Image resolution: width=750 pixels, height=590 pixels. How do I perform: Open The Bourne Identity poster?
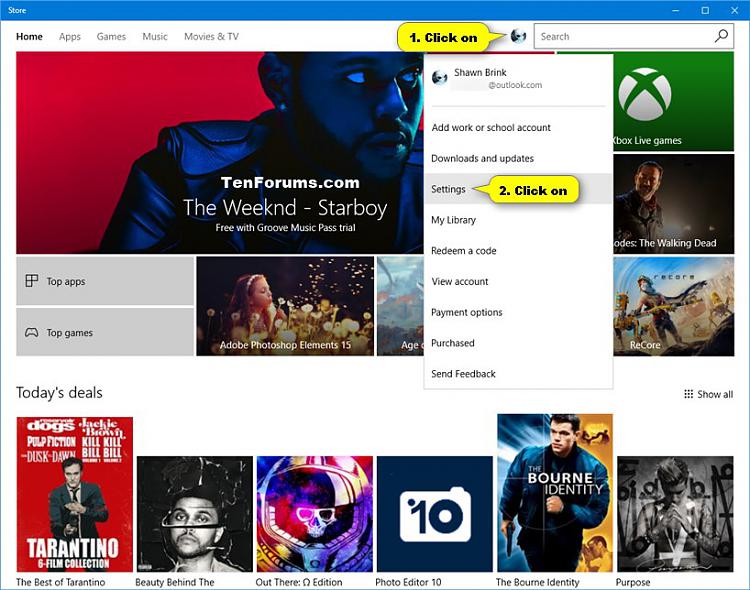coord(555,493)
